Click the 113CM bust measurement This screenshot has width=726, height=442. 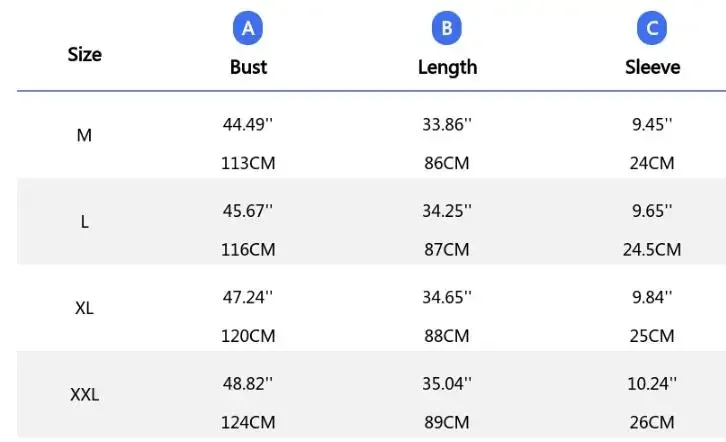(x=248, y=163)
